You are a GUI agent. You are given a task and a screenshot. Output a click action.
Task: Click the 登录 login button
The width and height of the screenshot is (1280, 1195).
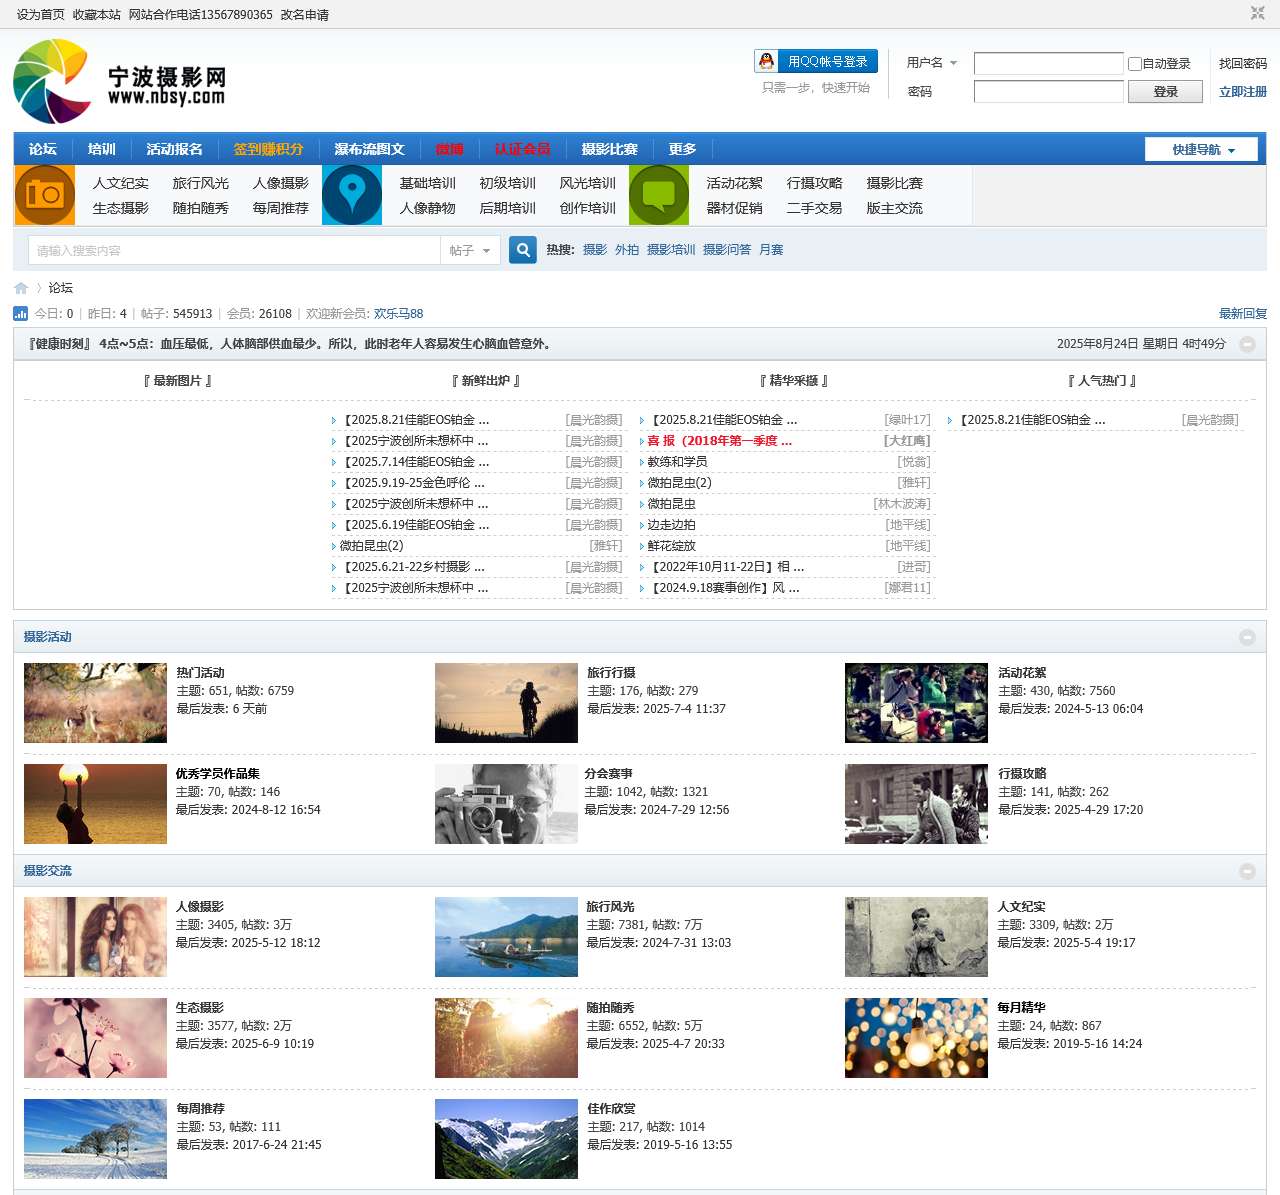(x=1165, y=92)
